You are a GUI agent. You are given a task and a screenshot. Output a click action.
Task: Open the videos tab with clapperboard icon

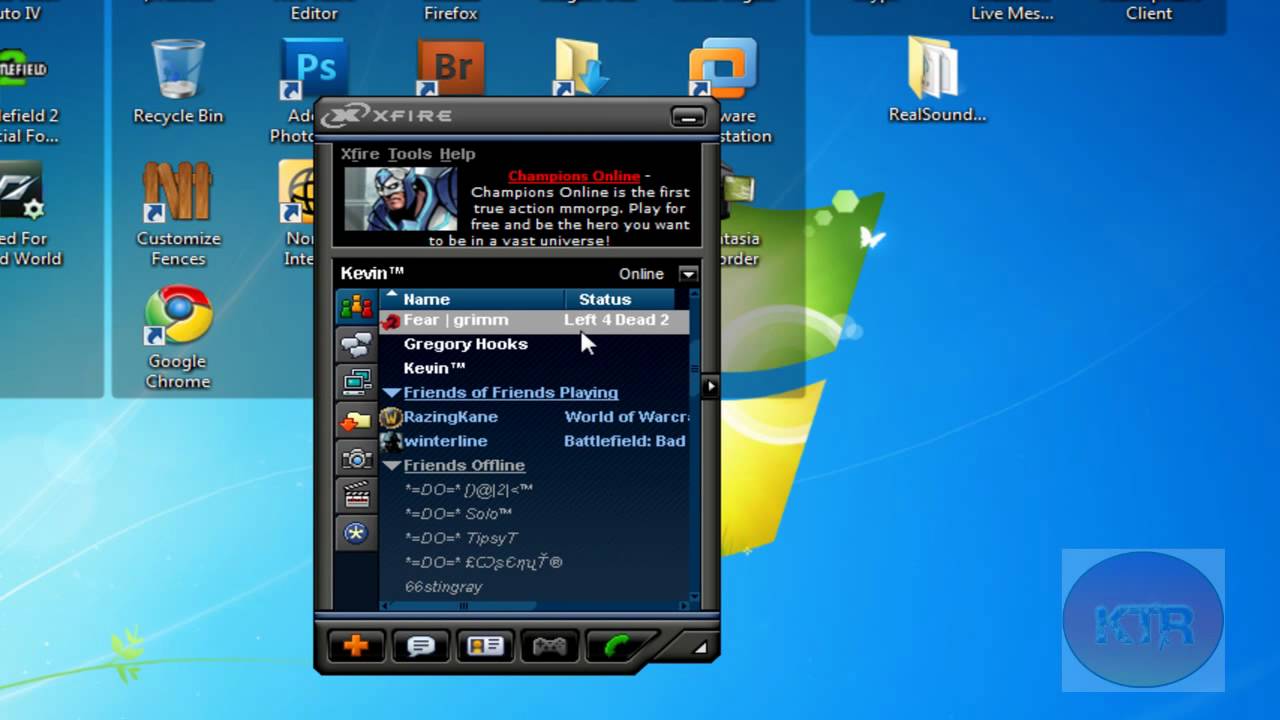pyautogui.click(x=356, y=495)
